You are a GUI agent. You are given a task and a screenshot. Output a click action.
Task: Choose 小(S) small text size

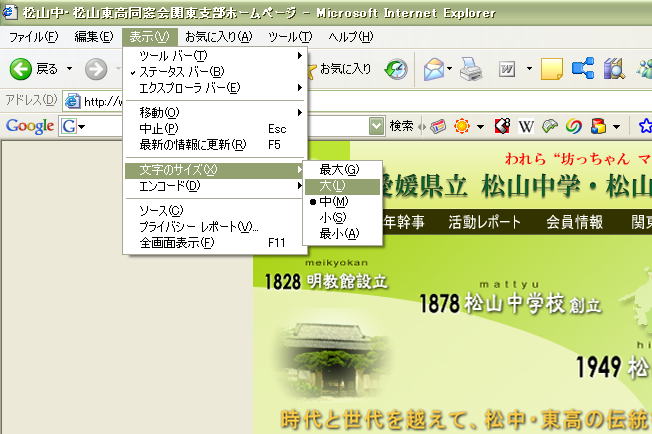click(x=342, y=218)
